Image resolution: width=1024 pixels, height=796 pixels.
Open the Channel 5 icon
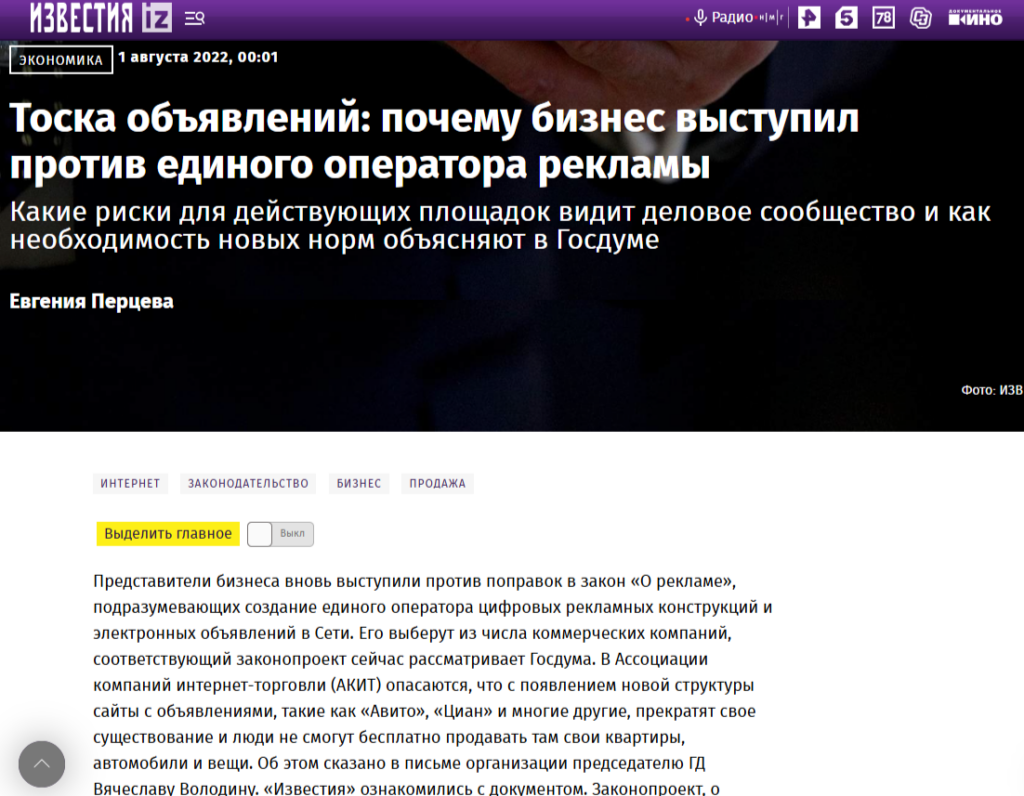[x=847, y=17]
